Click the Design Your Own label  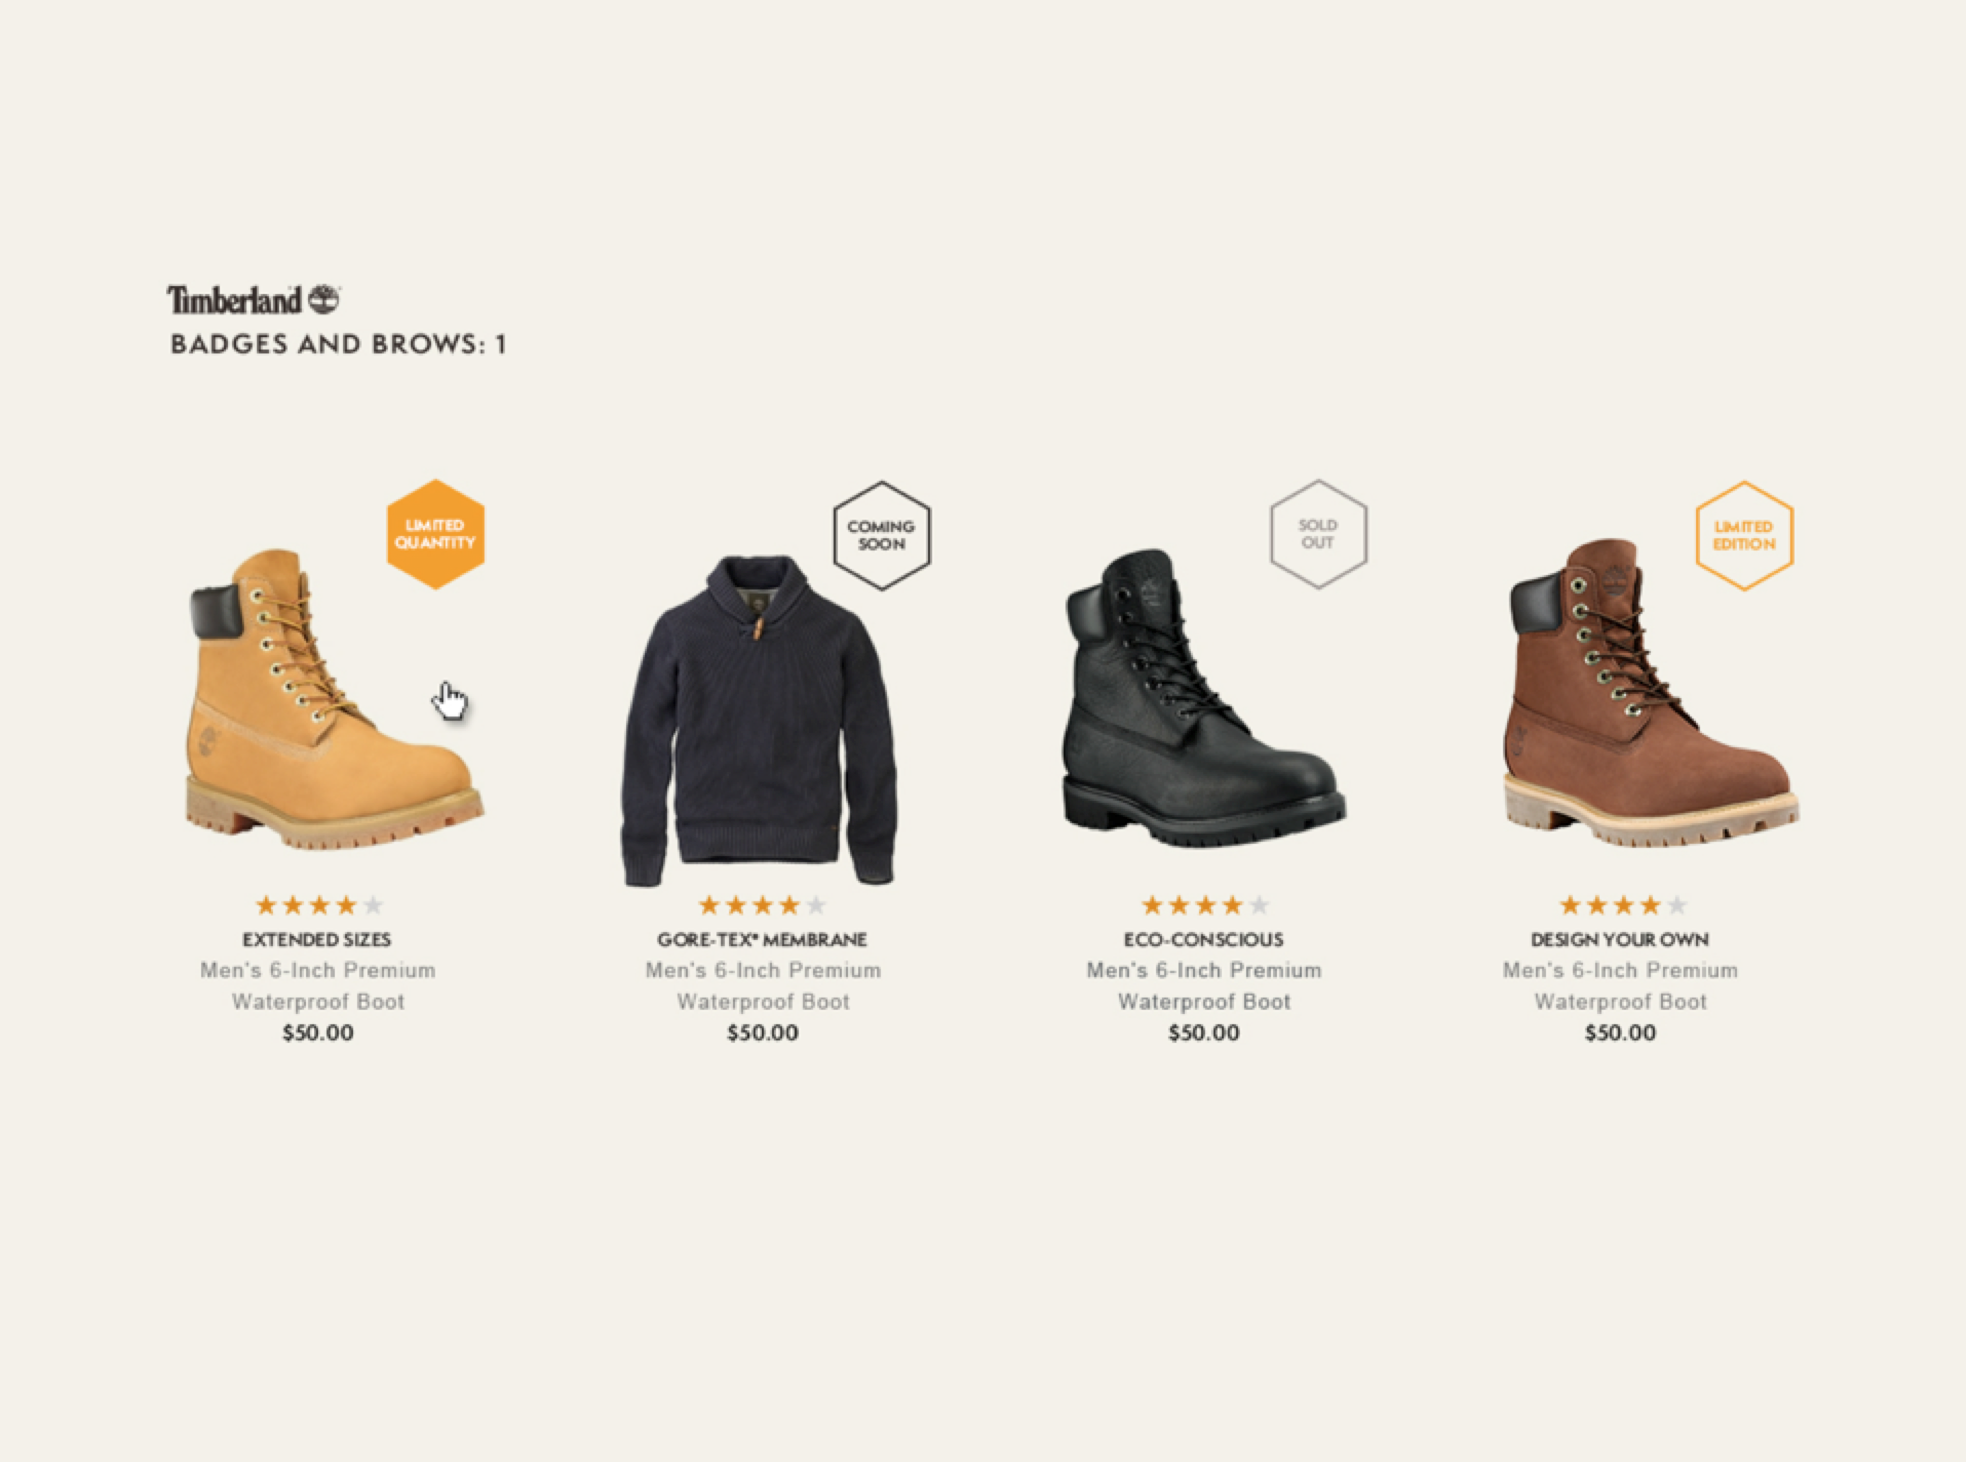point(1620,939)
